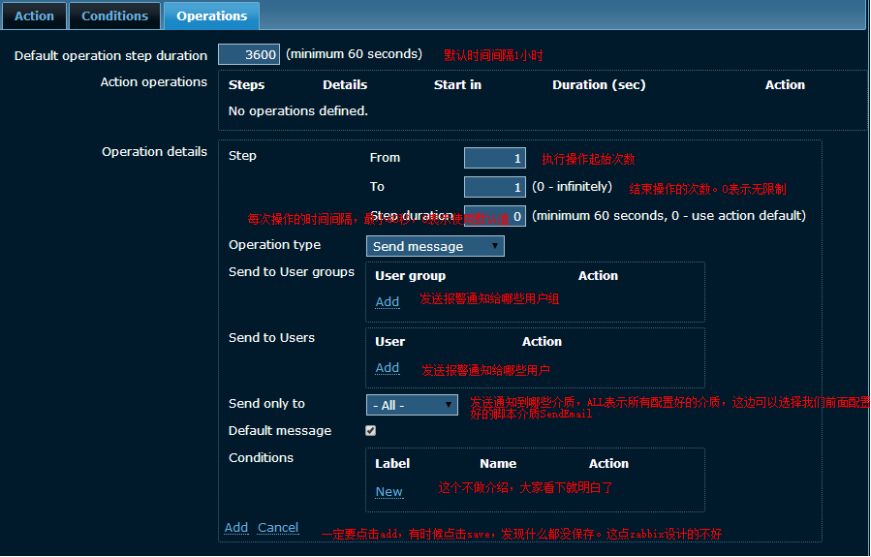Click the Step To input field
Viewport: 871px width, 557px height.
(x=495, y=187)
